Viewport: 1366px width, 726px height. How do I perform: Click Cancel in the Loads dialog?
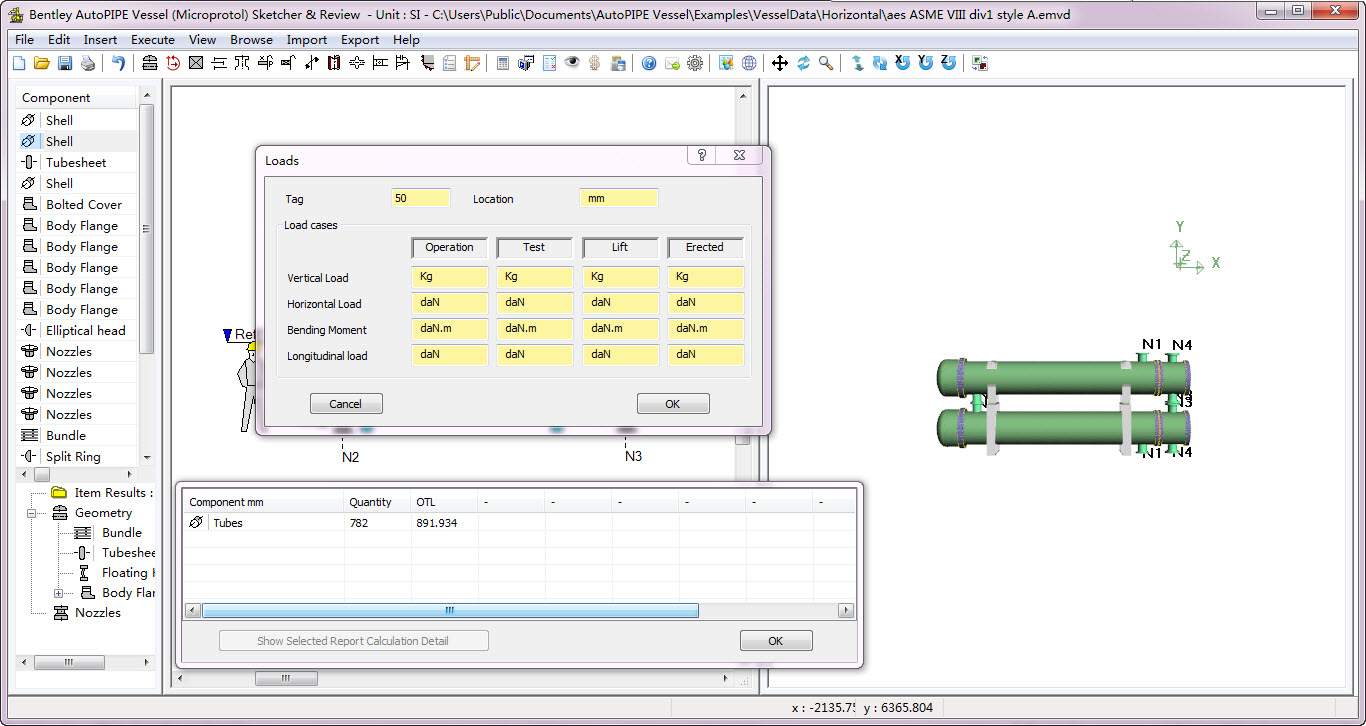346,404
